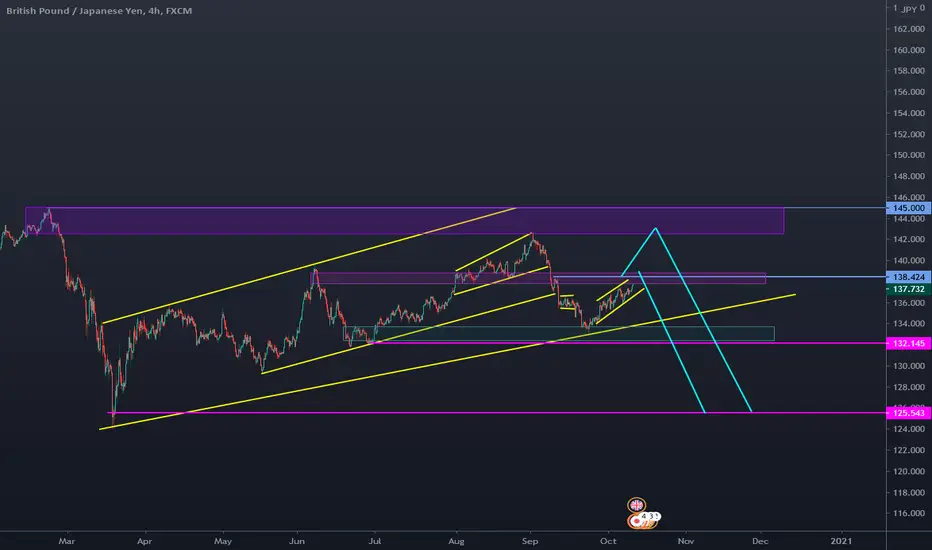
Task: Click the 134.000 price axis value
Action: [909, 324]
